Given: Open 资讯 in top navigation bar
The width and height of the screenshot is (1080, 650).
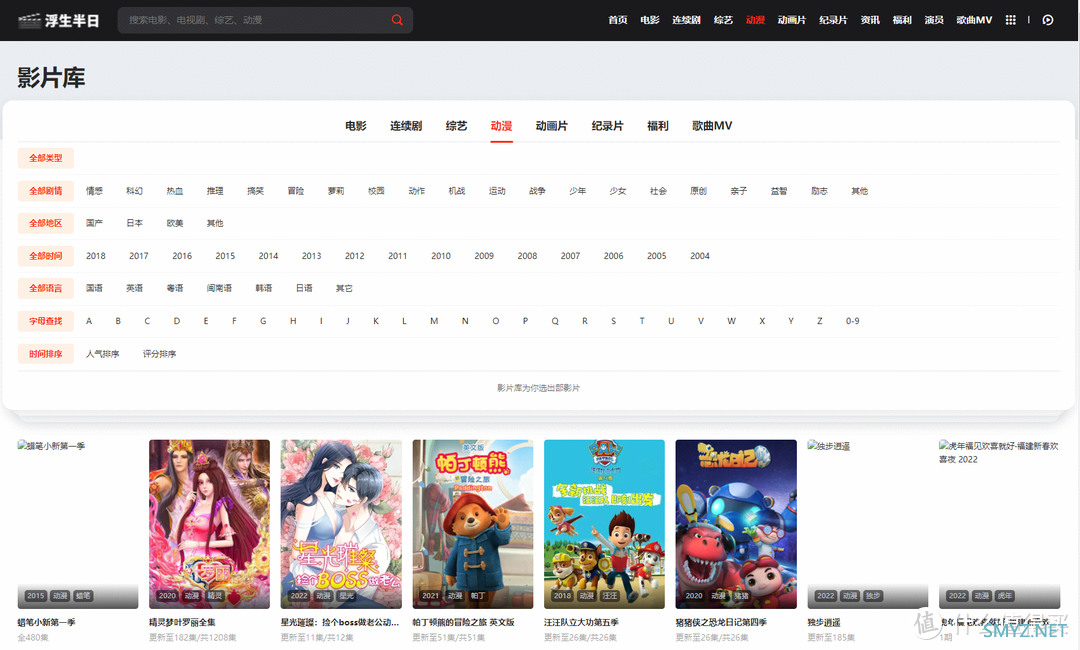Looking at the screenshot, I should click(870, 20).
